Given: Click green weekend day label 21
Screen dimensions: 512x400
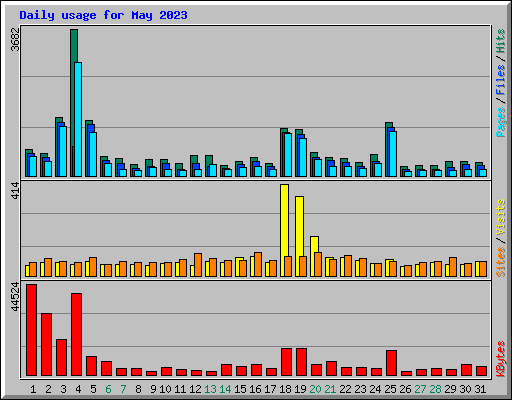Looking at the screenshot, I should click(x=330, y=389).
